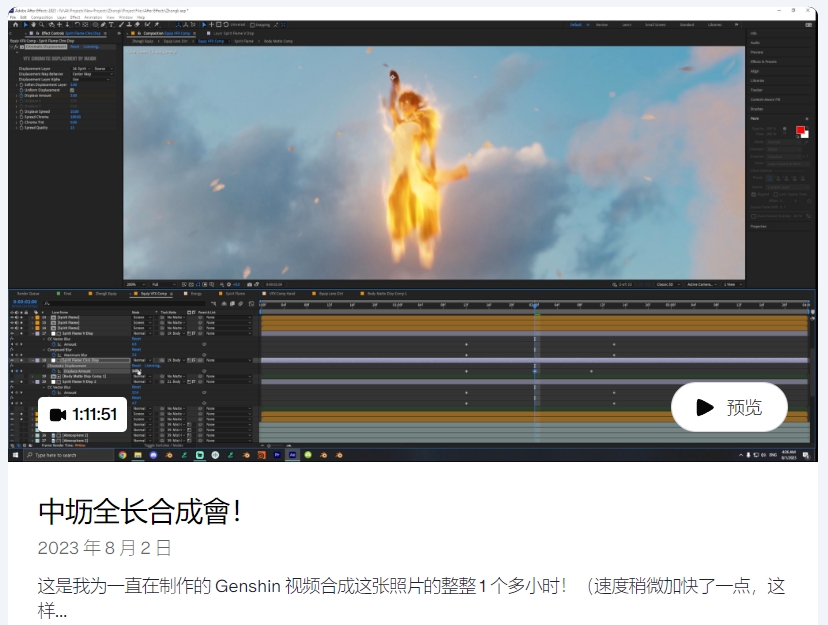
Task: Open the Displacement Map Behavior Center Map dropdown
Action: 92,74
